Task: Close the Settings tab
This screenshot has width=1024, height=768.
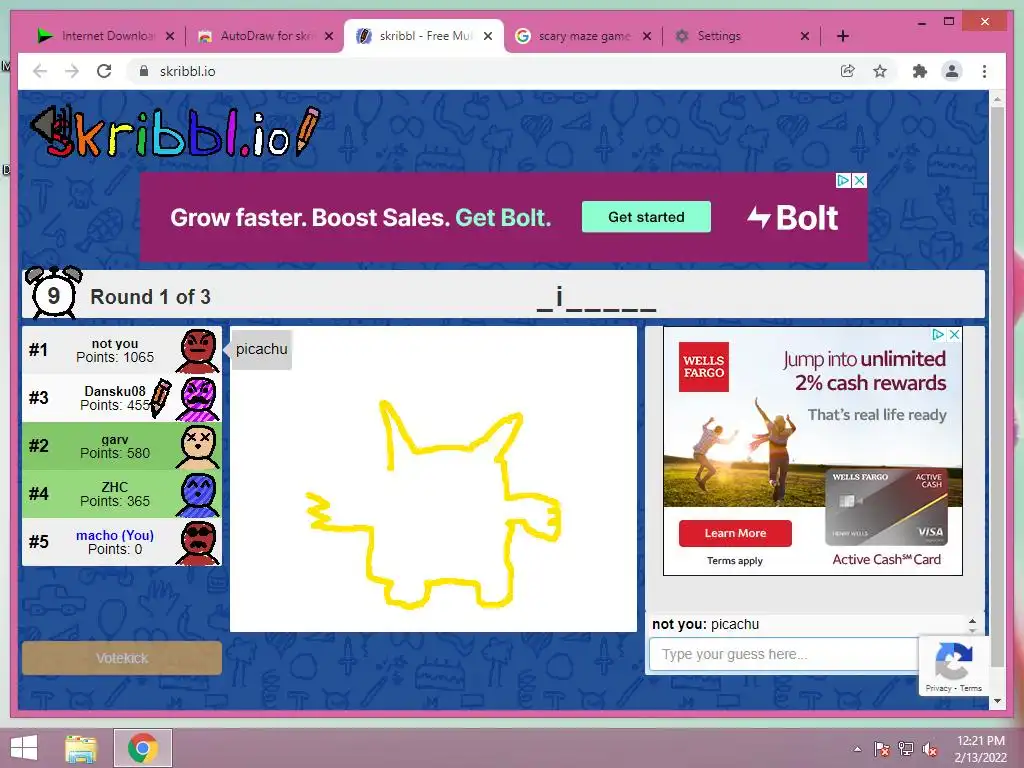Action: click(805, 36)
